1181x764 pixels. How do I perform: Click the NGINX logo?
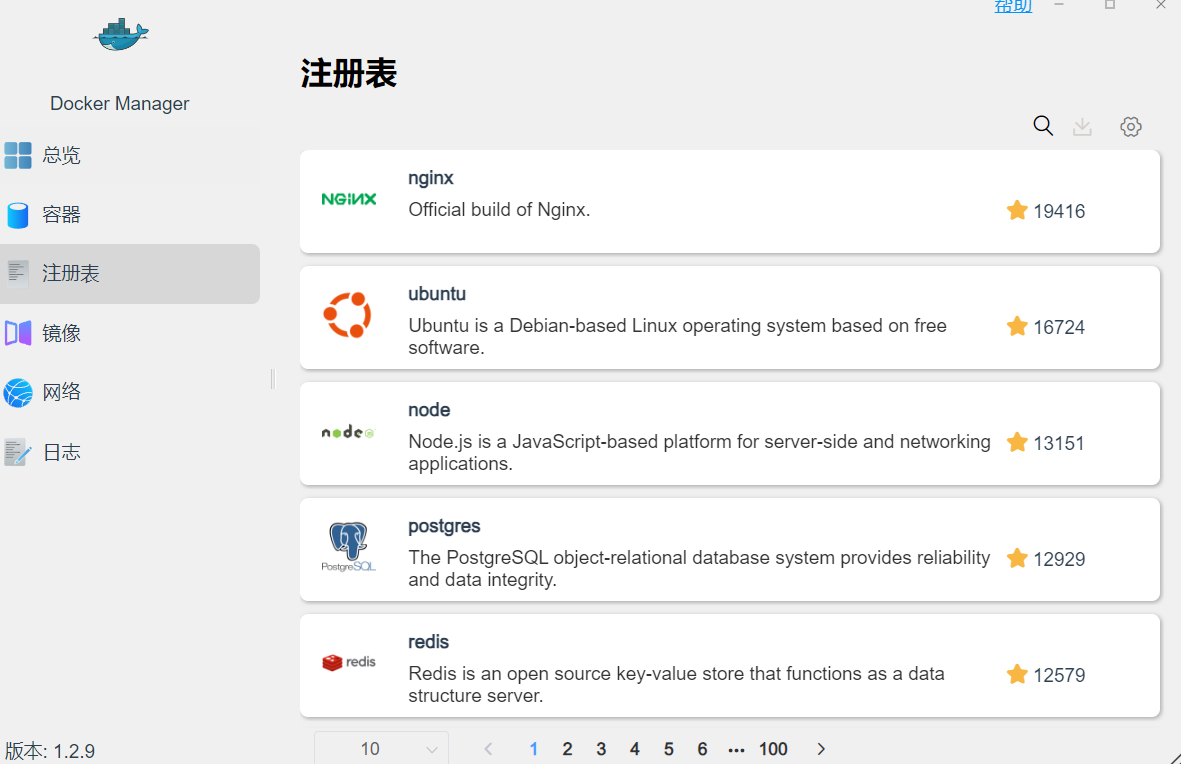349,199
